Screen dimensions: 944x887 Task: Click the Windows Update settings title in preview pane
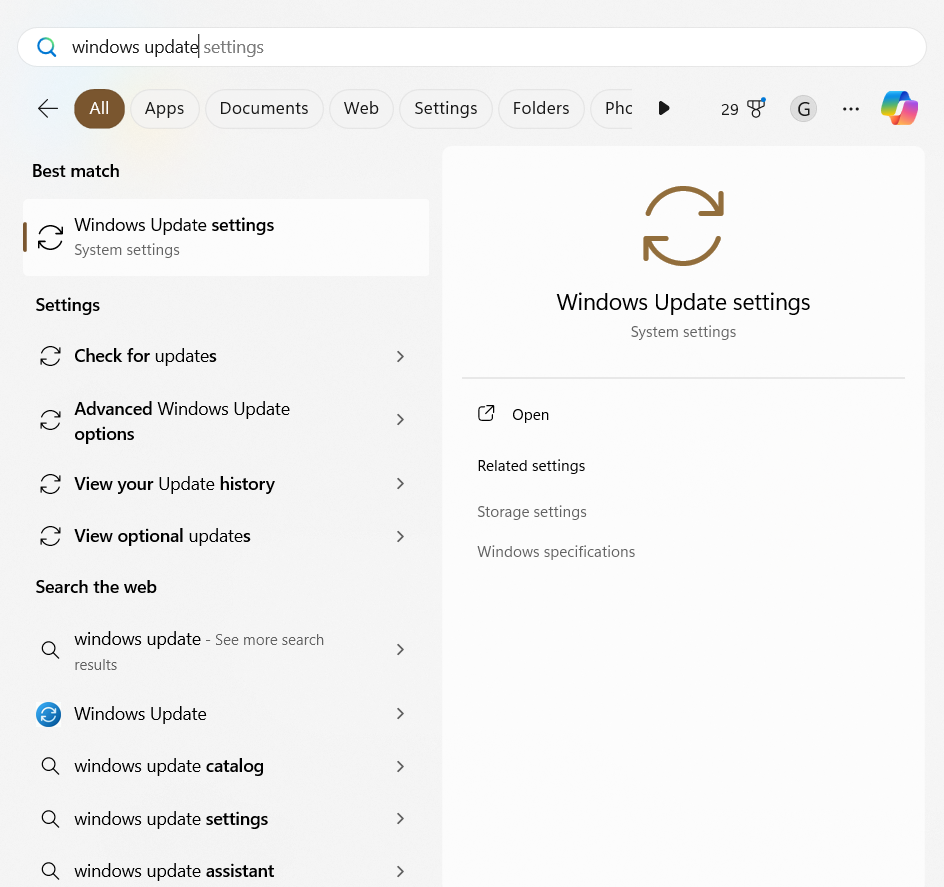(683, 302)
